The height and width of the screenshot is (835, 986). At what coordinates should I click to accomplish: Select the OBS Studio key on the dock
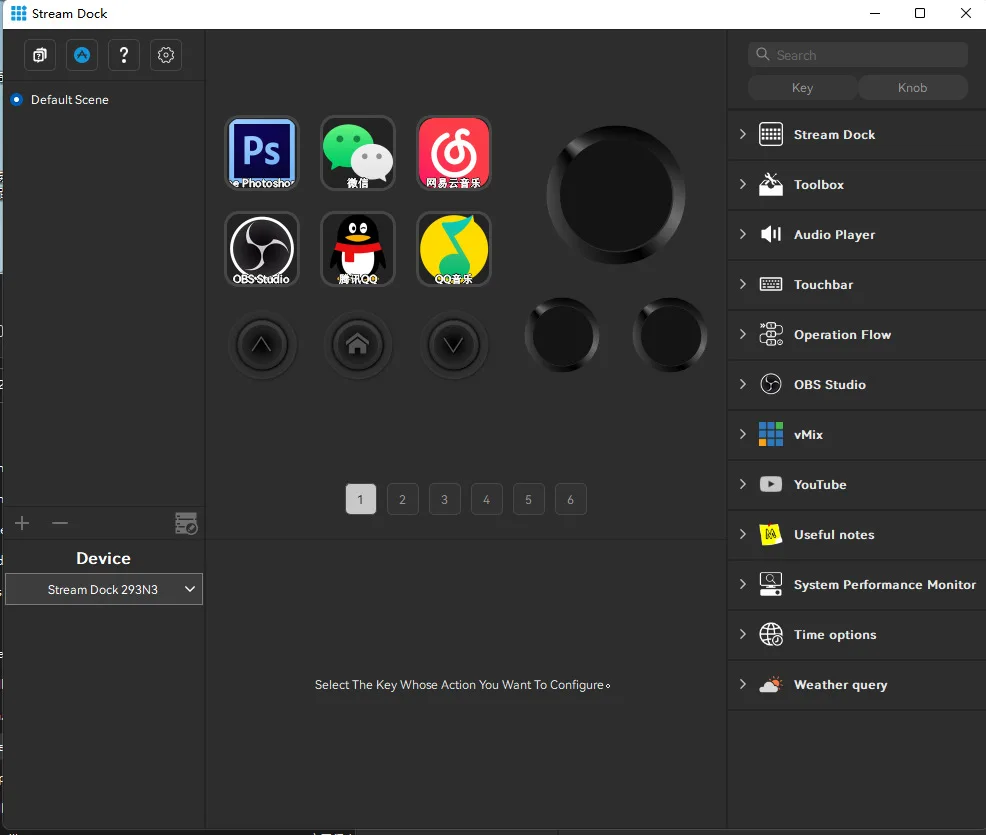[262, 249]
